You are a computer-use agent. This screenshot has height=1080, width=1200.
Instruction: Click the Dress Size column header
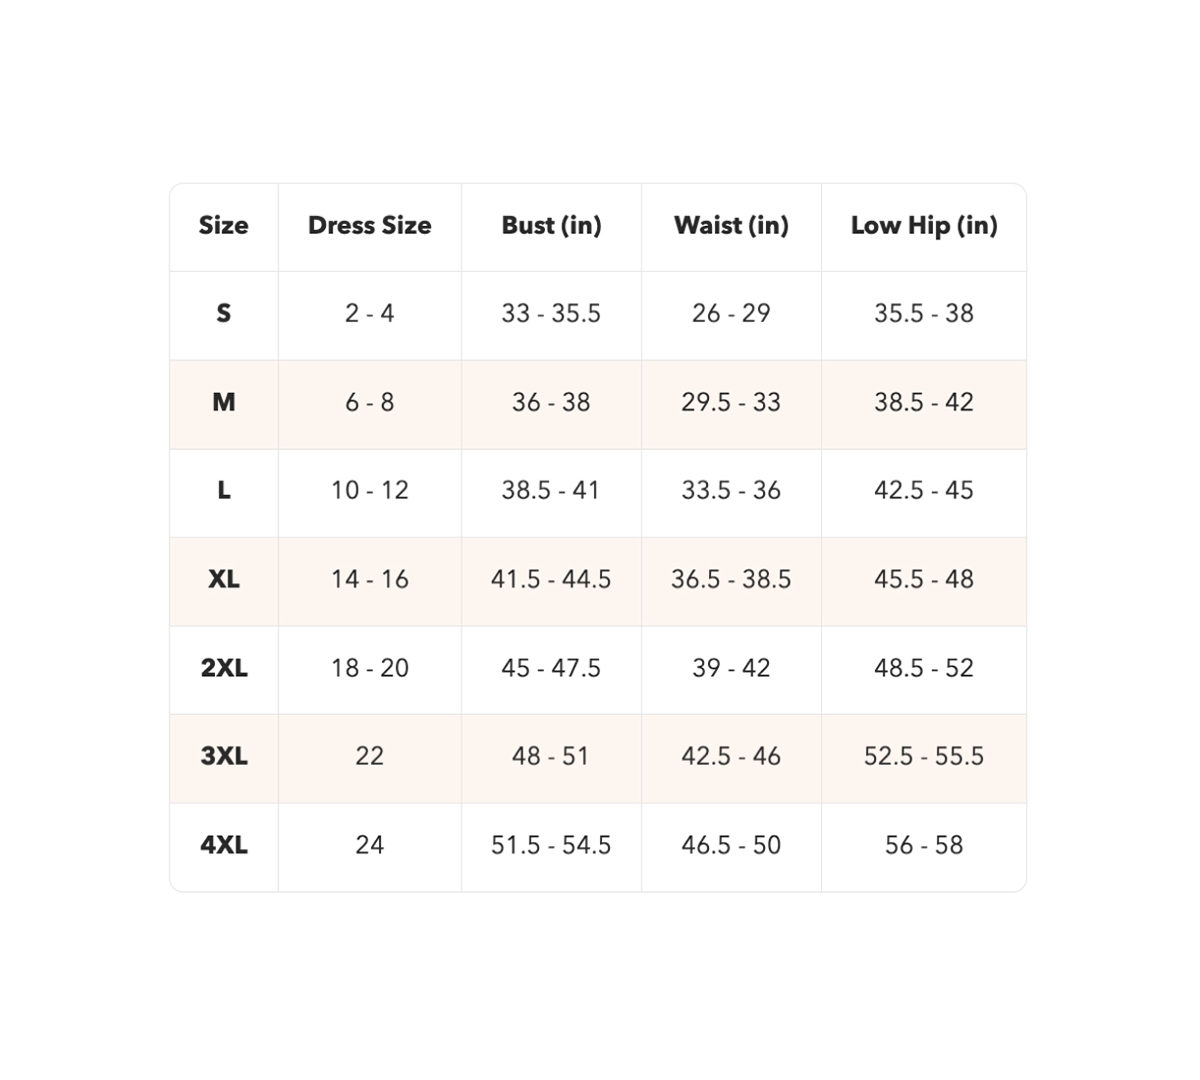[x=370, y=225]
